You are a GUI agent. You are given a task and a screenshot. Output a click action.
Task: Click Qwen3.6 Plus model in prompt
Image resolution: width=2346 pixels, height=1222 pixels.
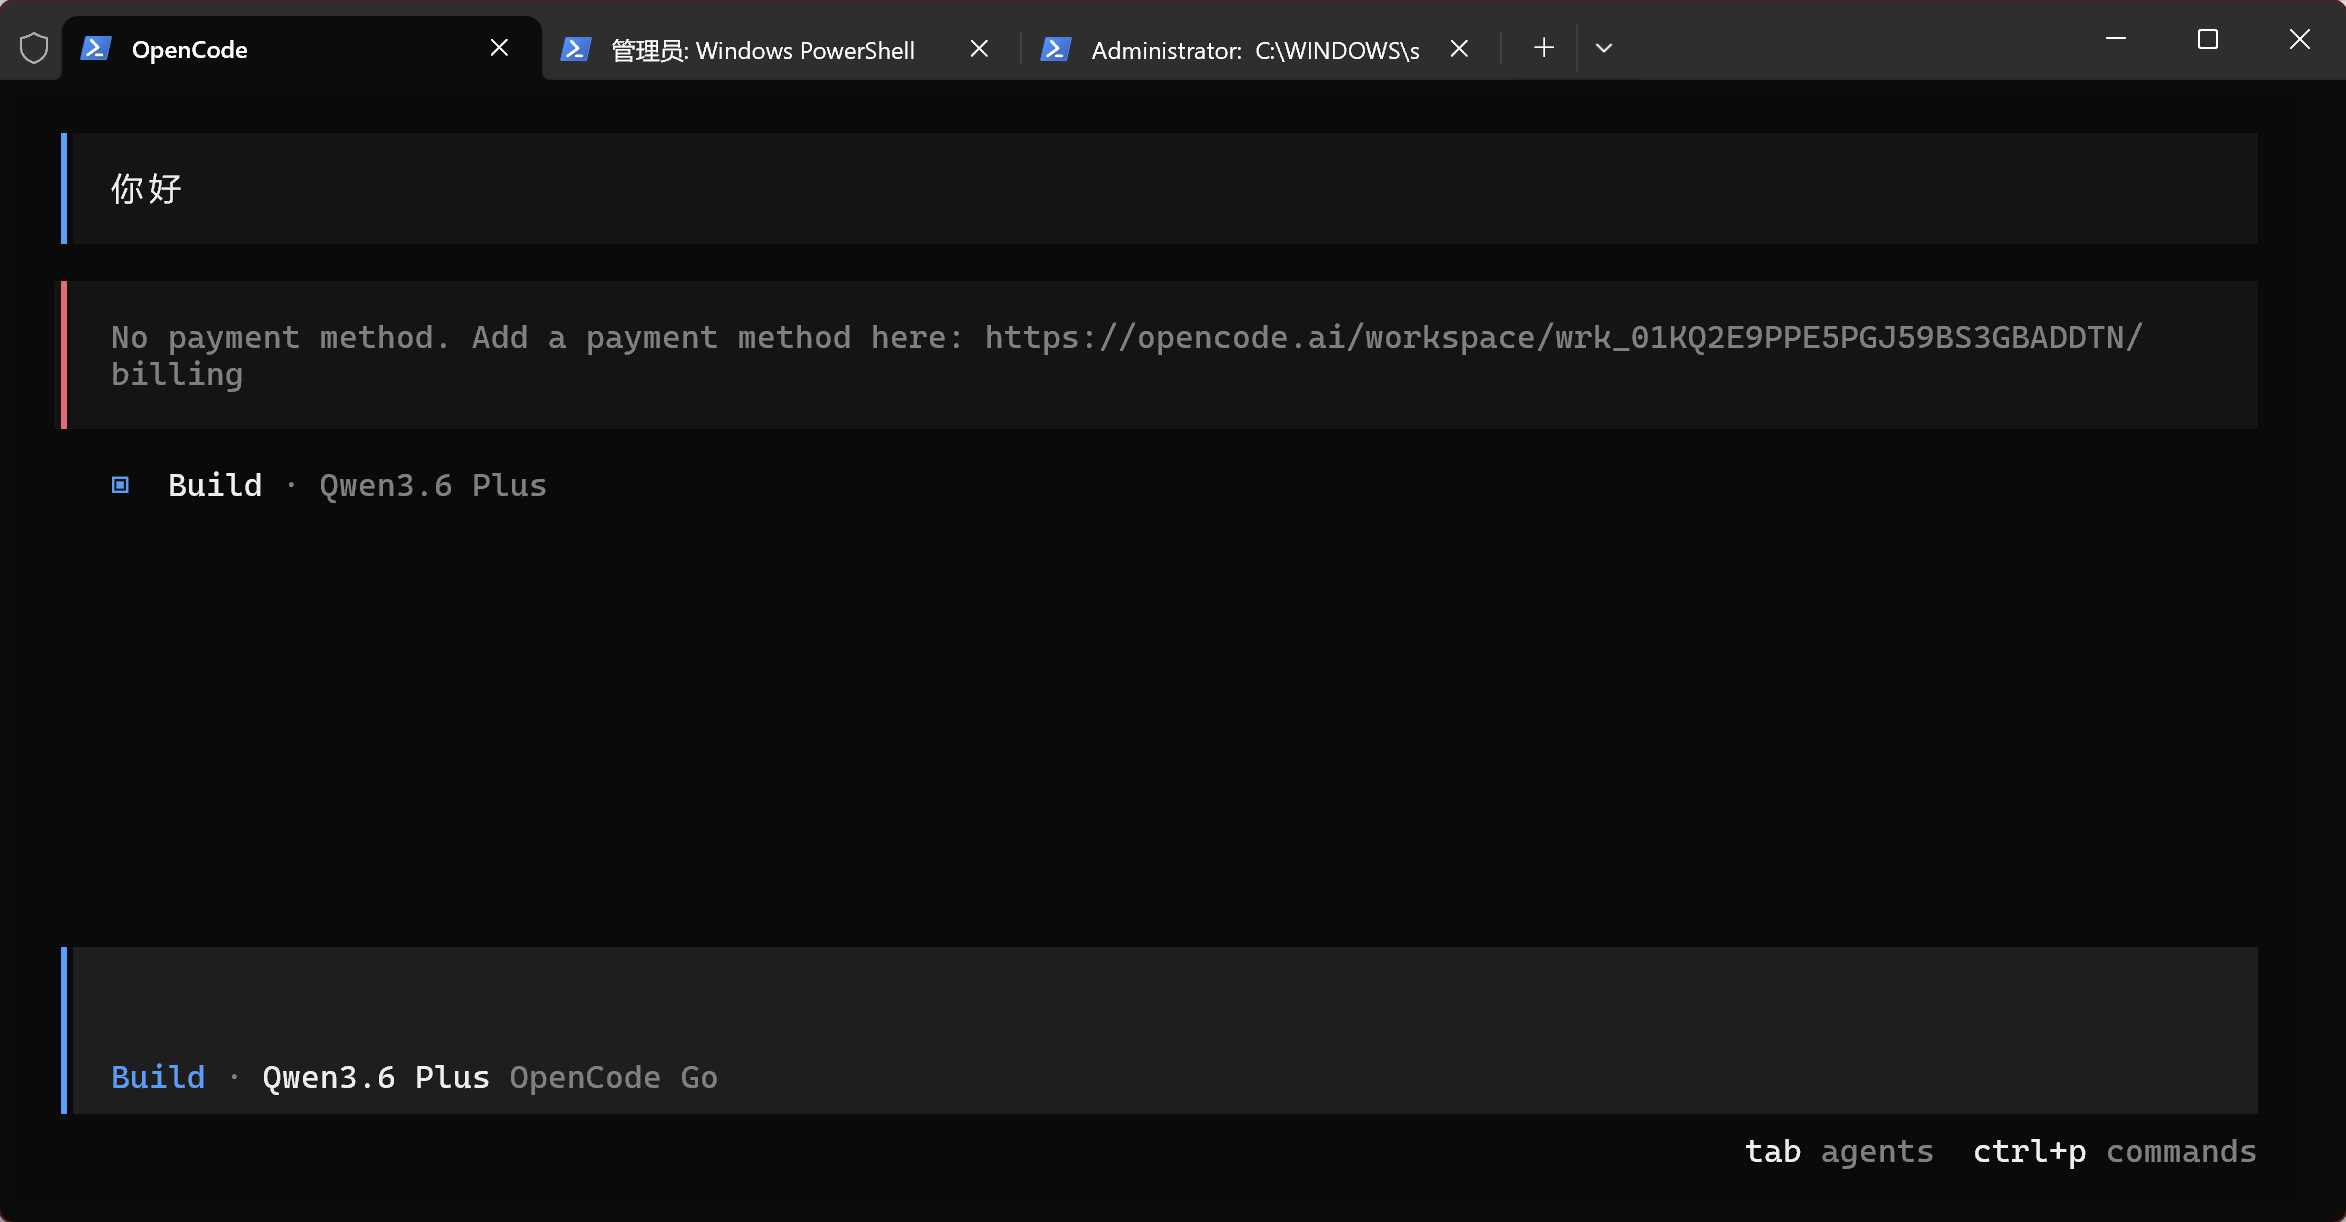[376, 1078]
